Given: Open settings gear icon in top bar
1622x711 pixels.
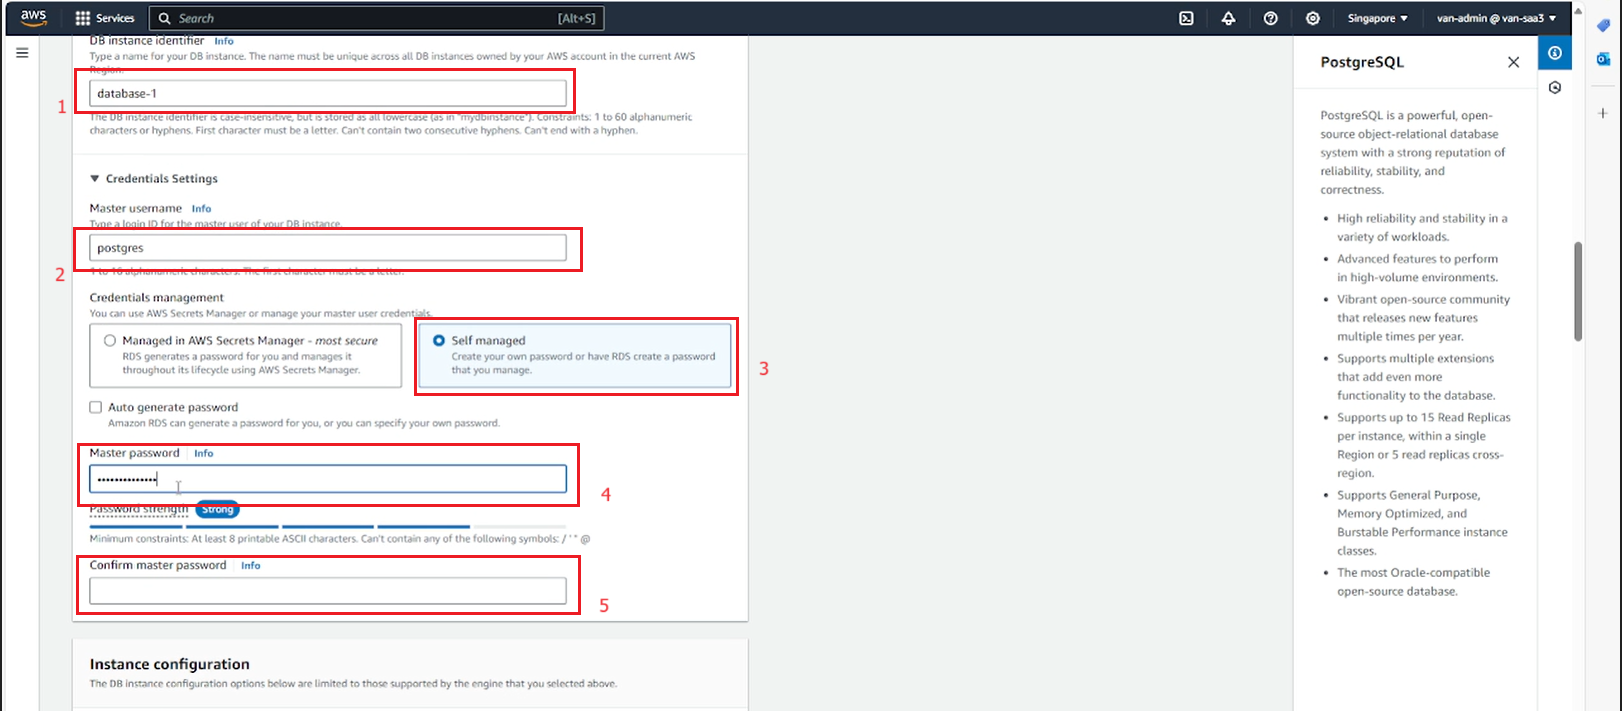Looking at the screenshot, I should 1312,18.
